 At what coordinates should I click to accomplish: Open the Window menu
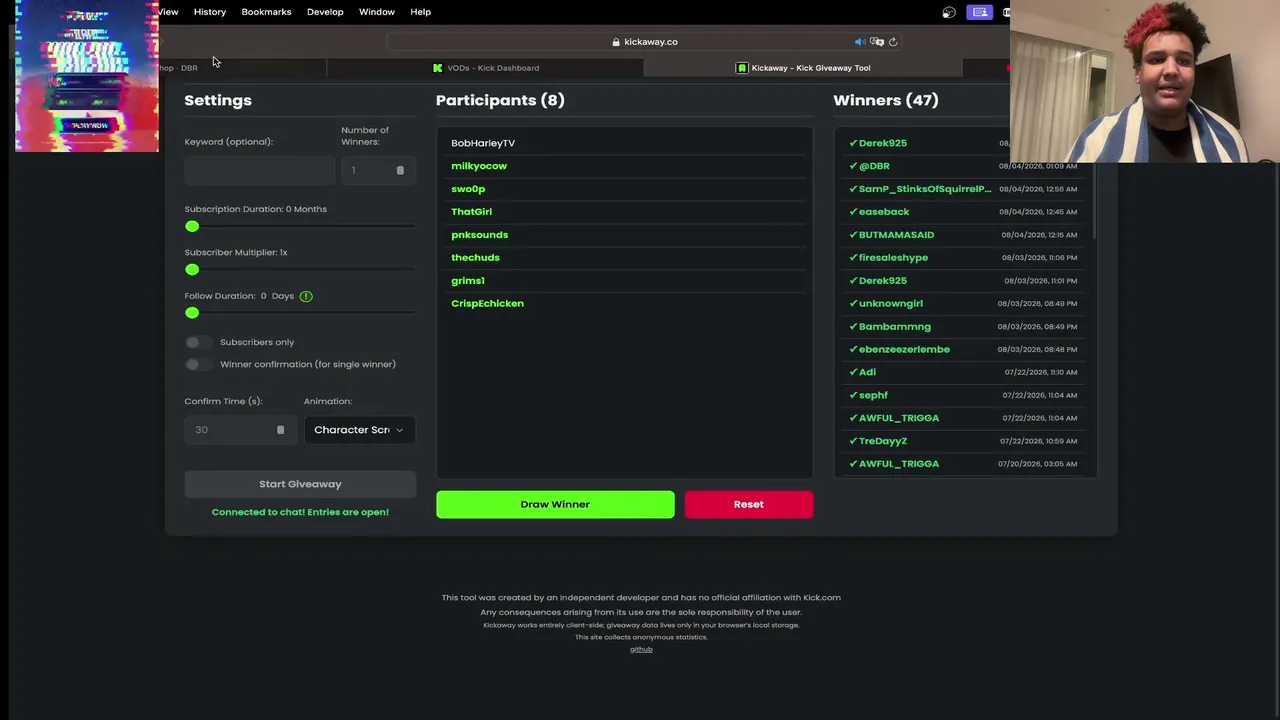pos(377,12)
